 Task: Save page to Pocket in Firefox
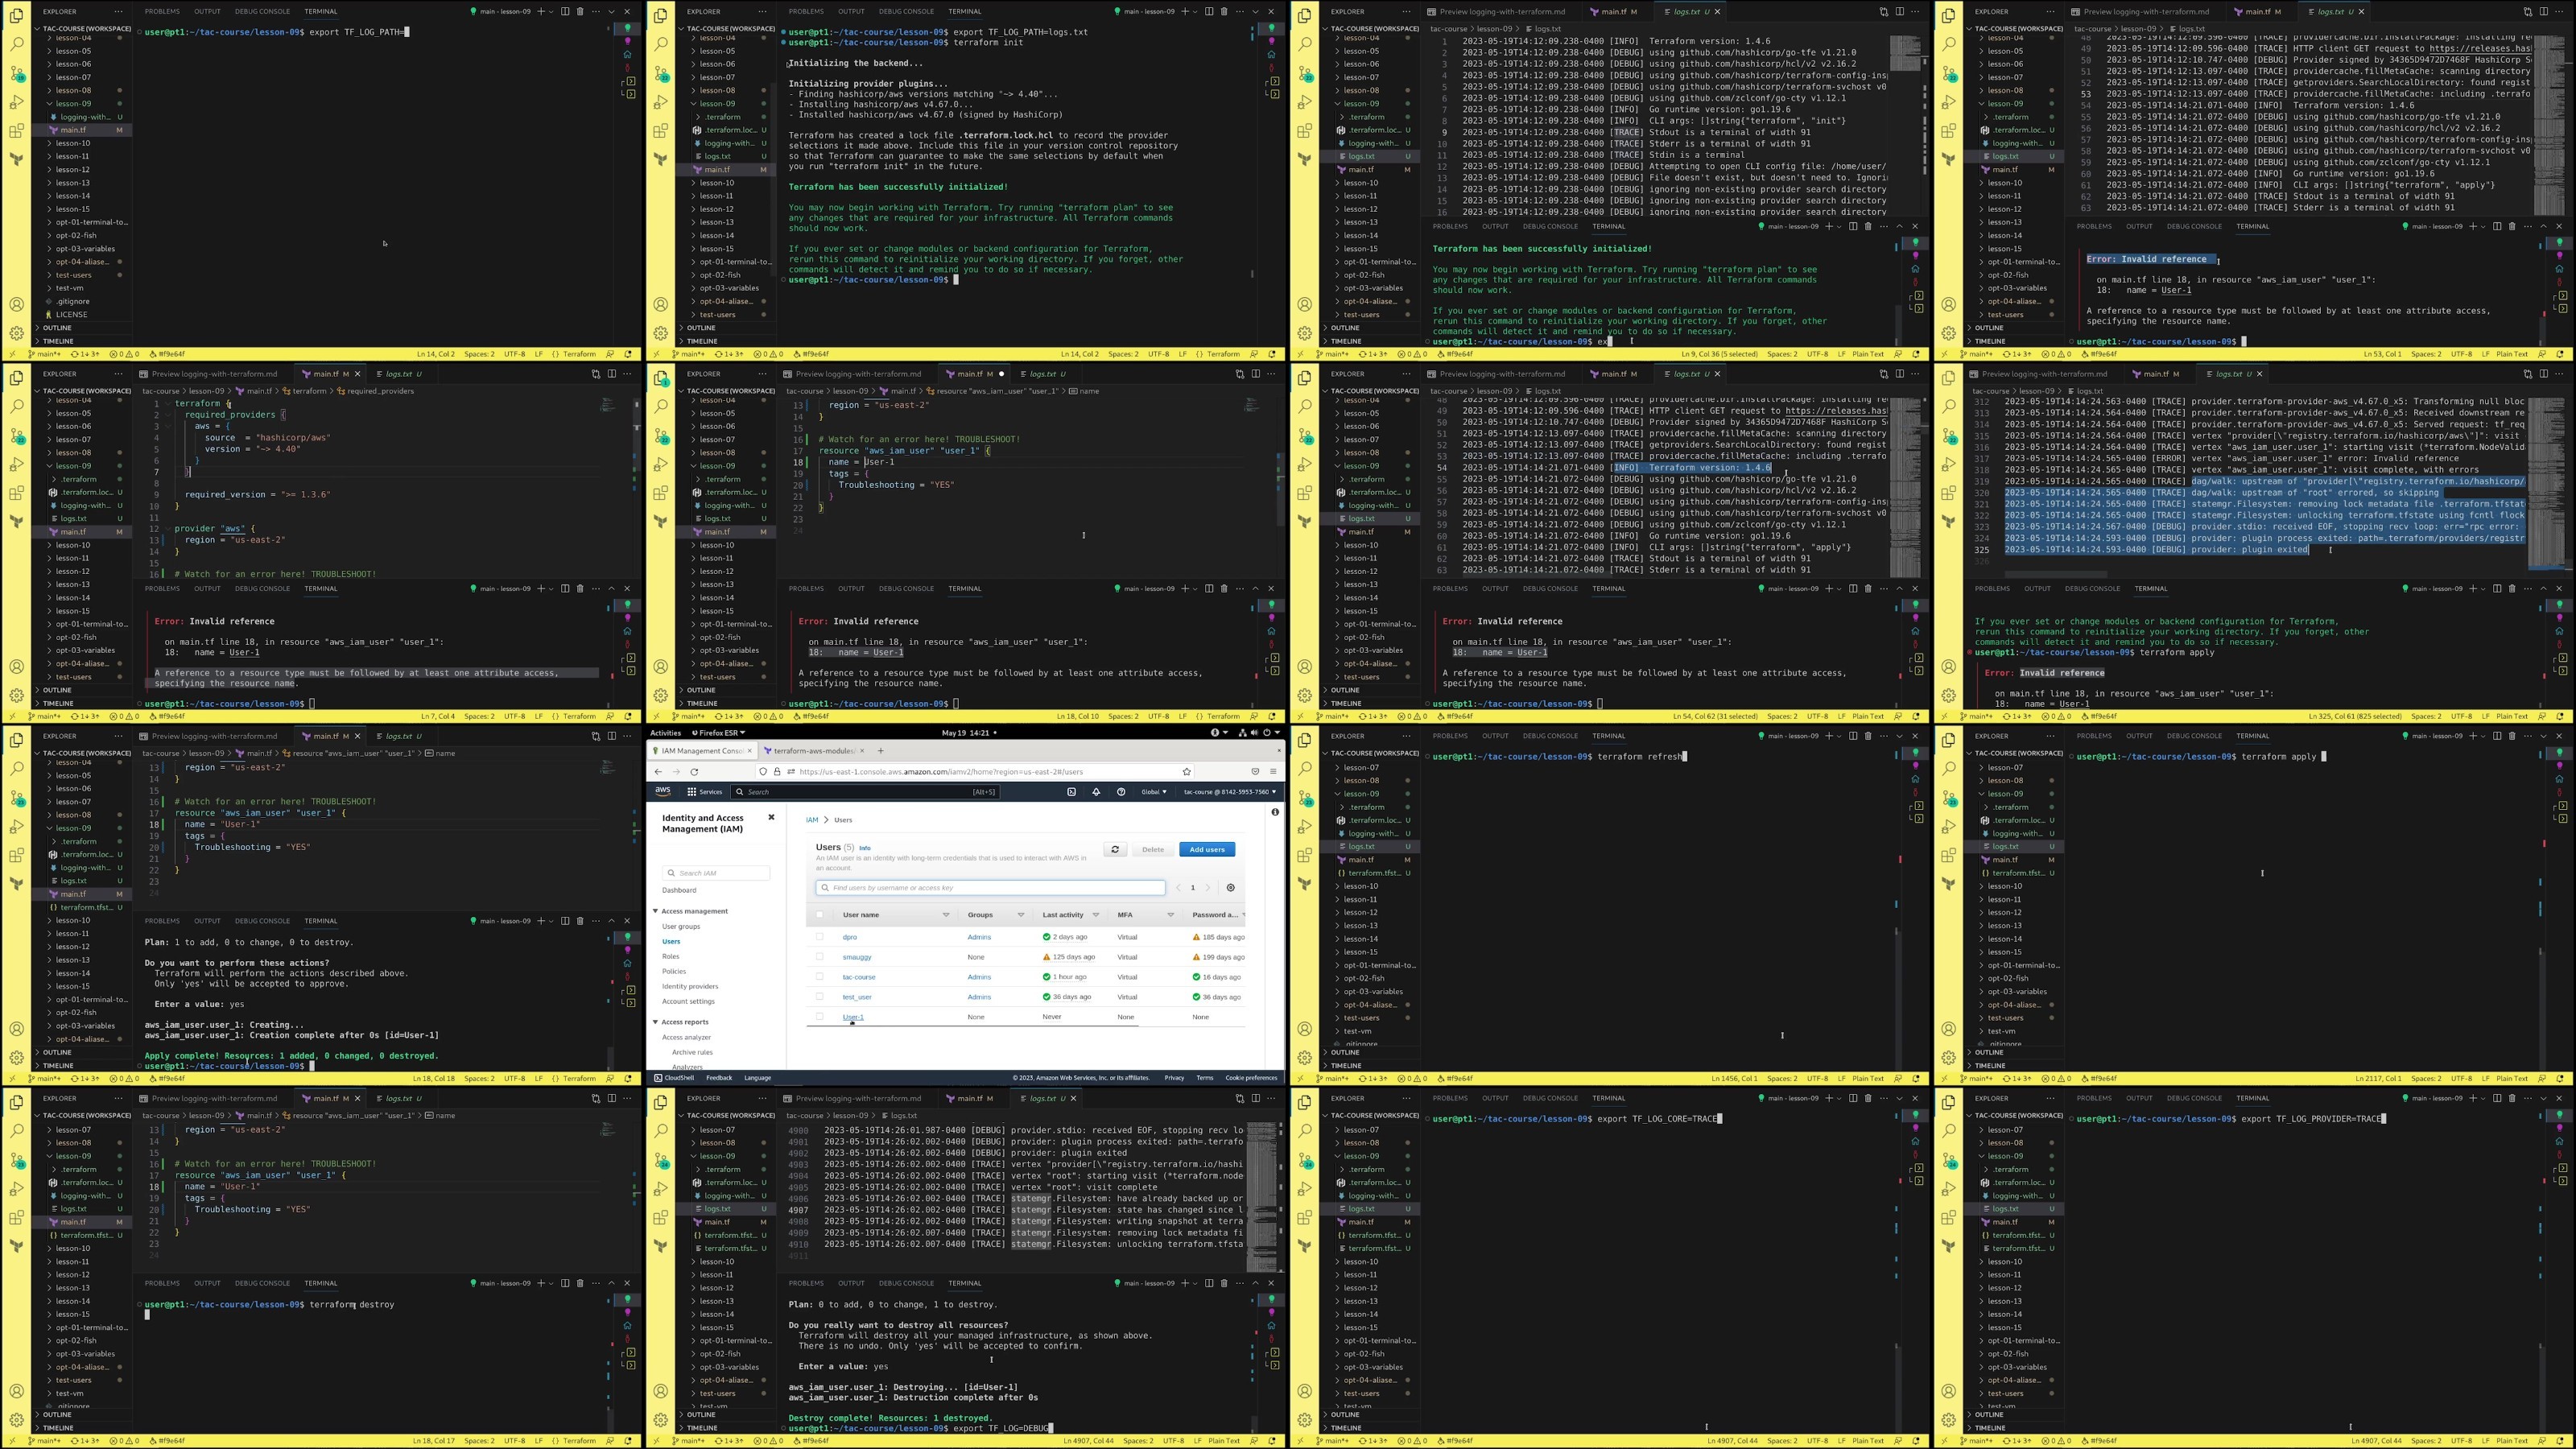point(1255,771)
